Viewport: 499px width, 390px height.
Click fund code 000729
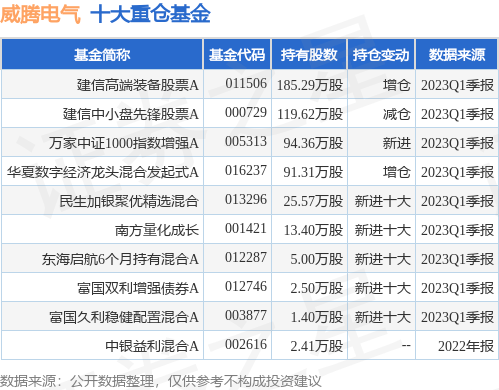coord(246,112)
